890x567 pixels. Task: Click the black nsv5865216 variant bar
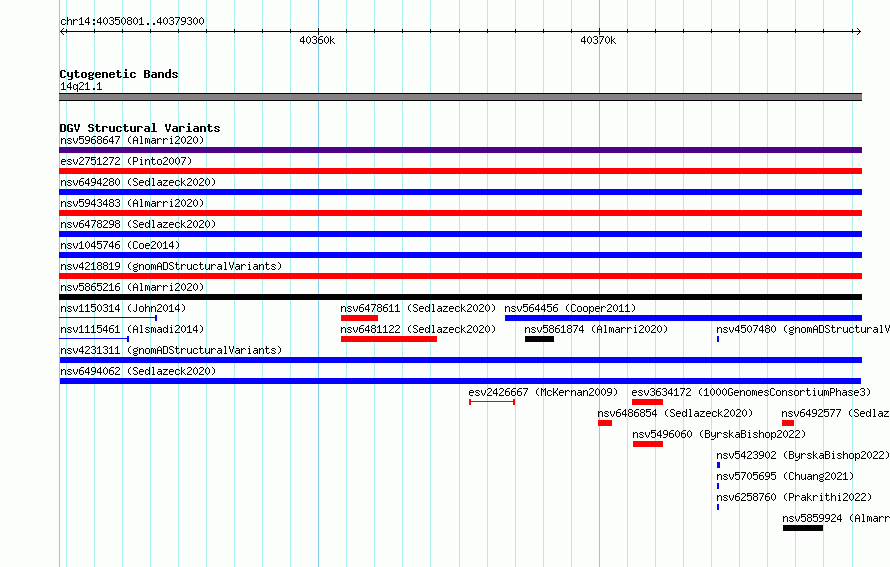[x=460, y=297]
